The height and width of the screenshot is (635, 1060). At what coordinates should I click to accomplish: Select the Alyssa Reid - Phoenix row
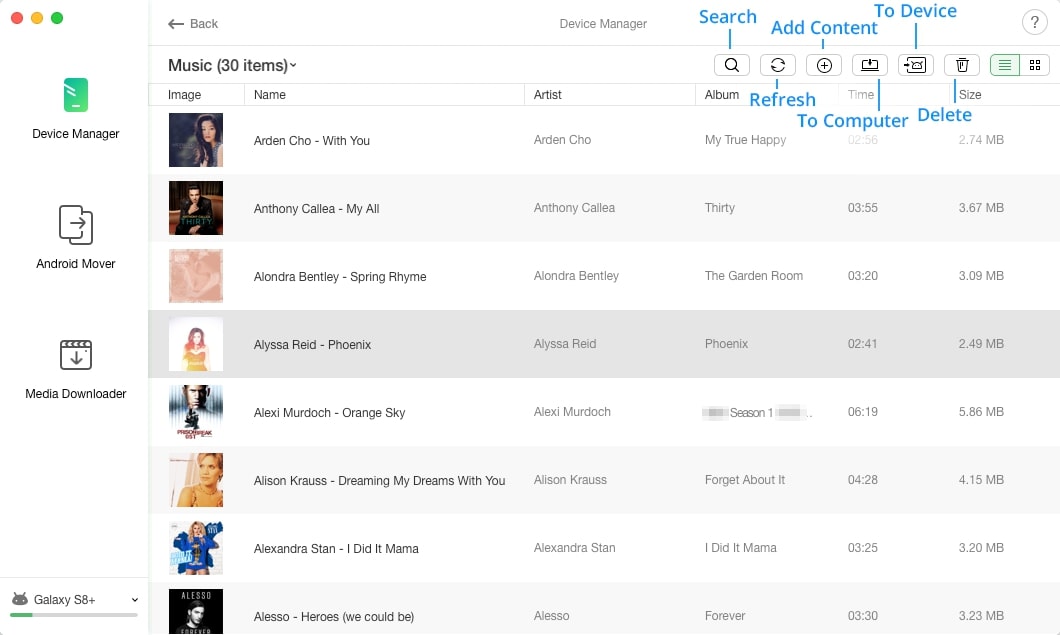pos(604,344)
